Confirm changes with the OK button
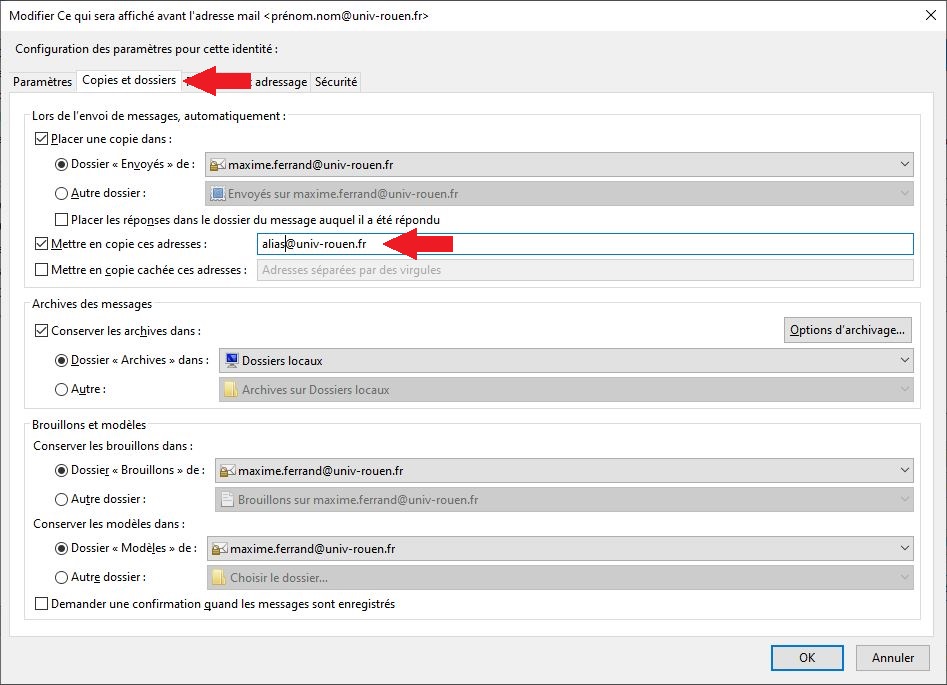 point(806,657)
